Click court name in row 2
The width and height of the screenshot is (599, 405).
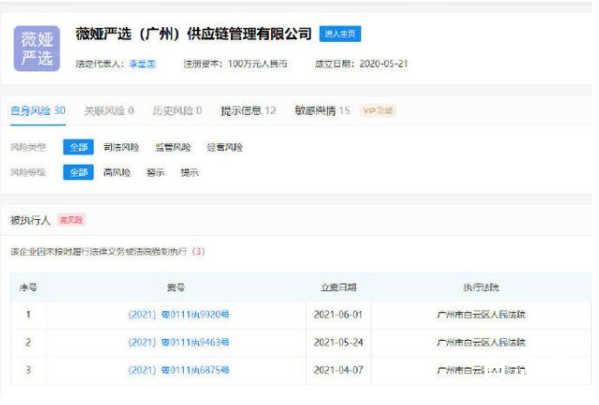(x=481, y=342)
